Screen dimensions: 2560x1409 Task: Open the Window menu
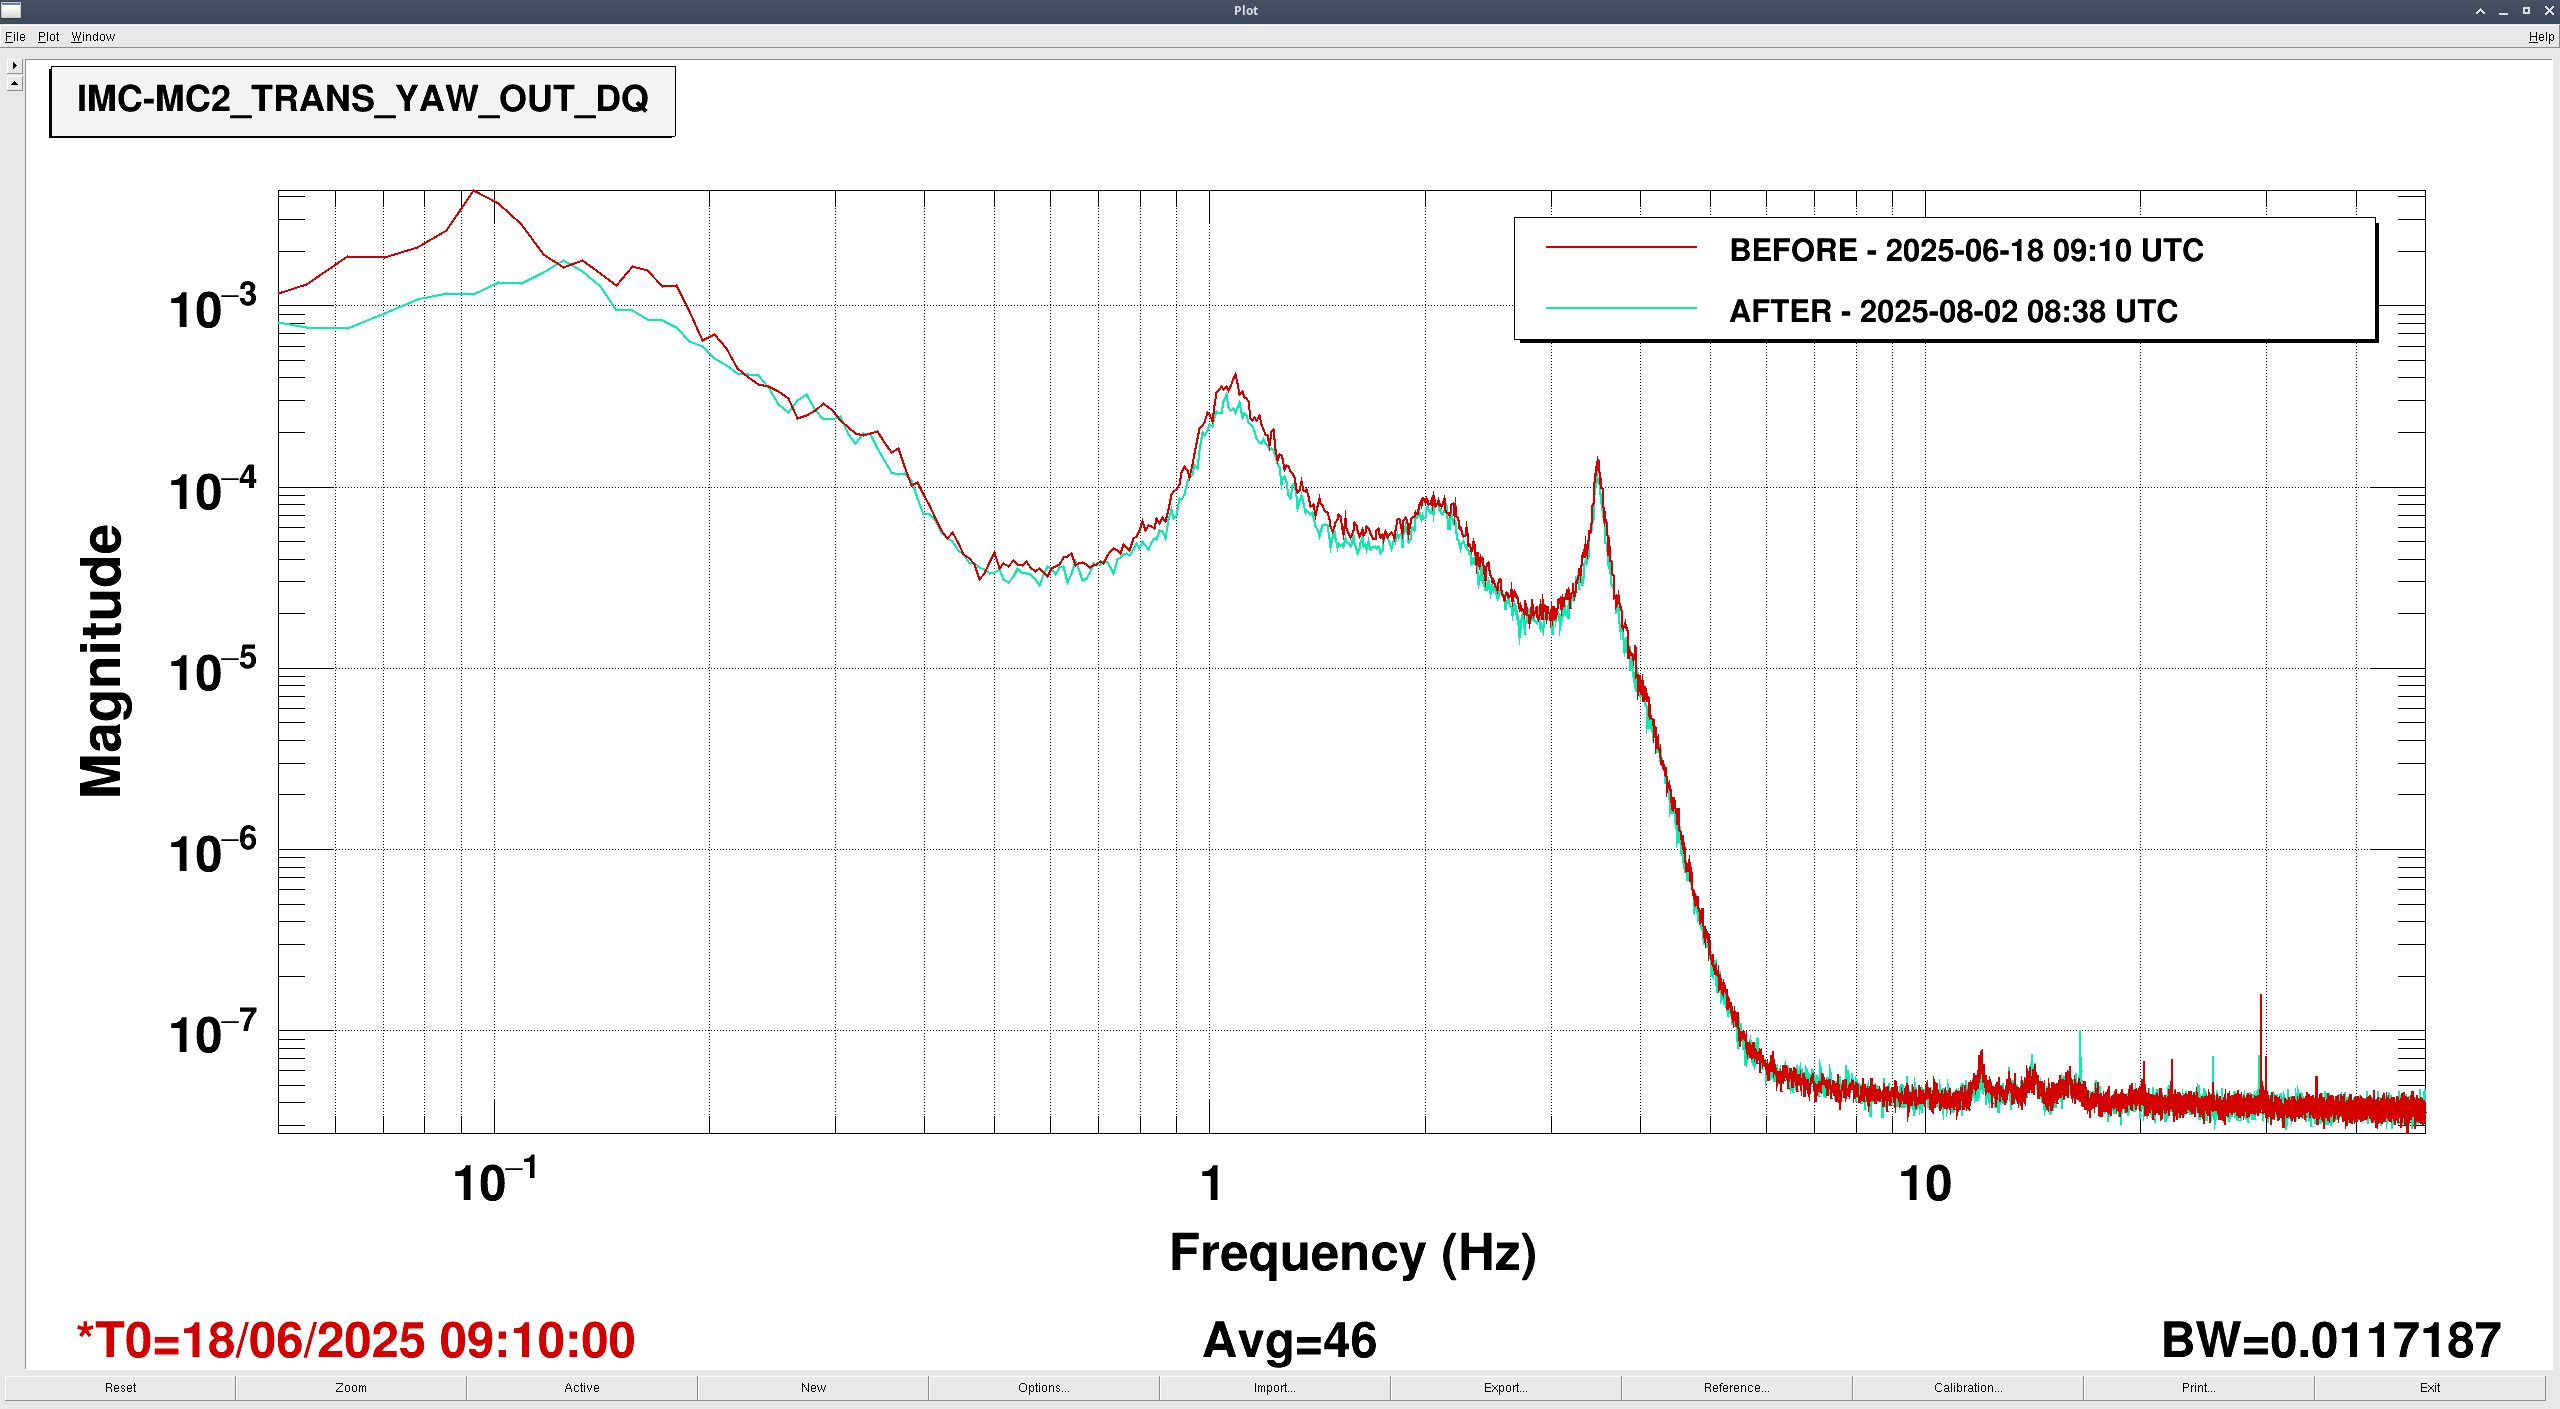[x=93, y=37]
